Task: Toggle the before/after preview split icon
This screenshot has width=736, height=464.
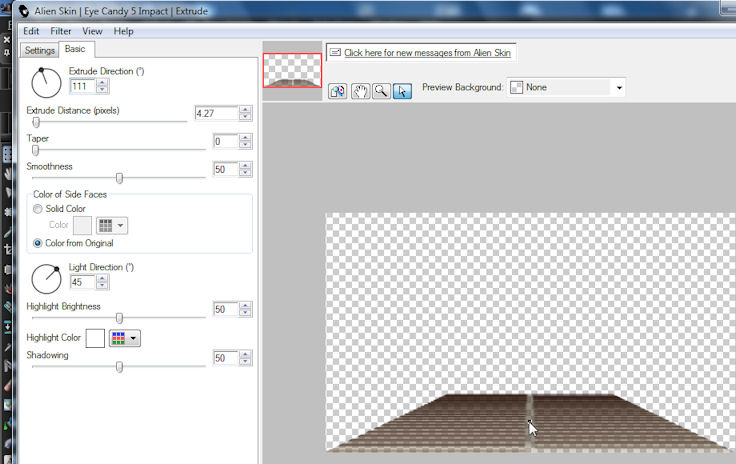Action: point(337,91)
